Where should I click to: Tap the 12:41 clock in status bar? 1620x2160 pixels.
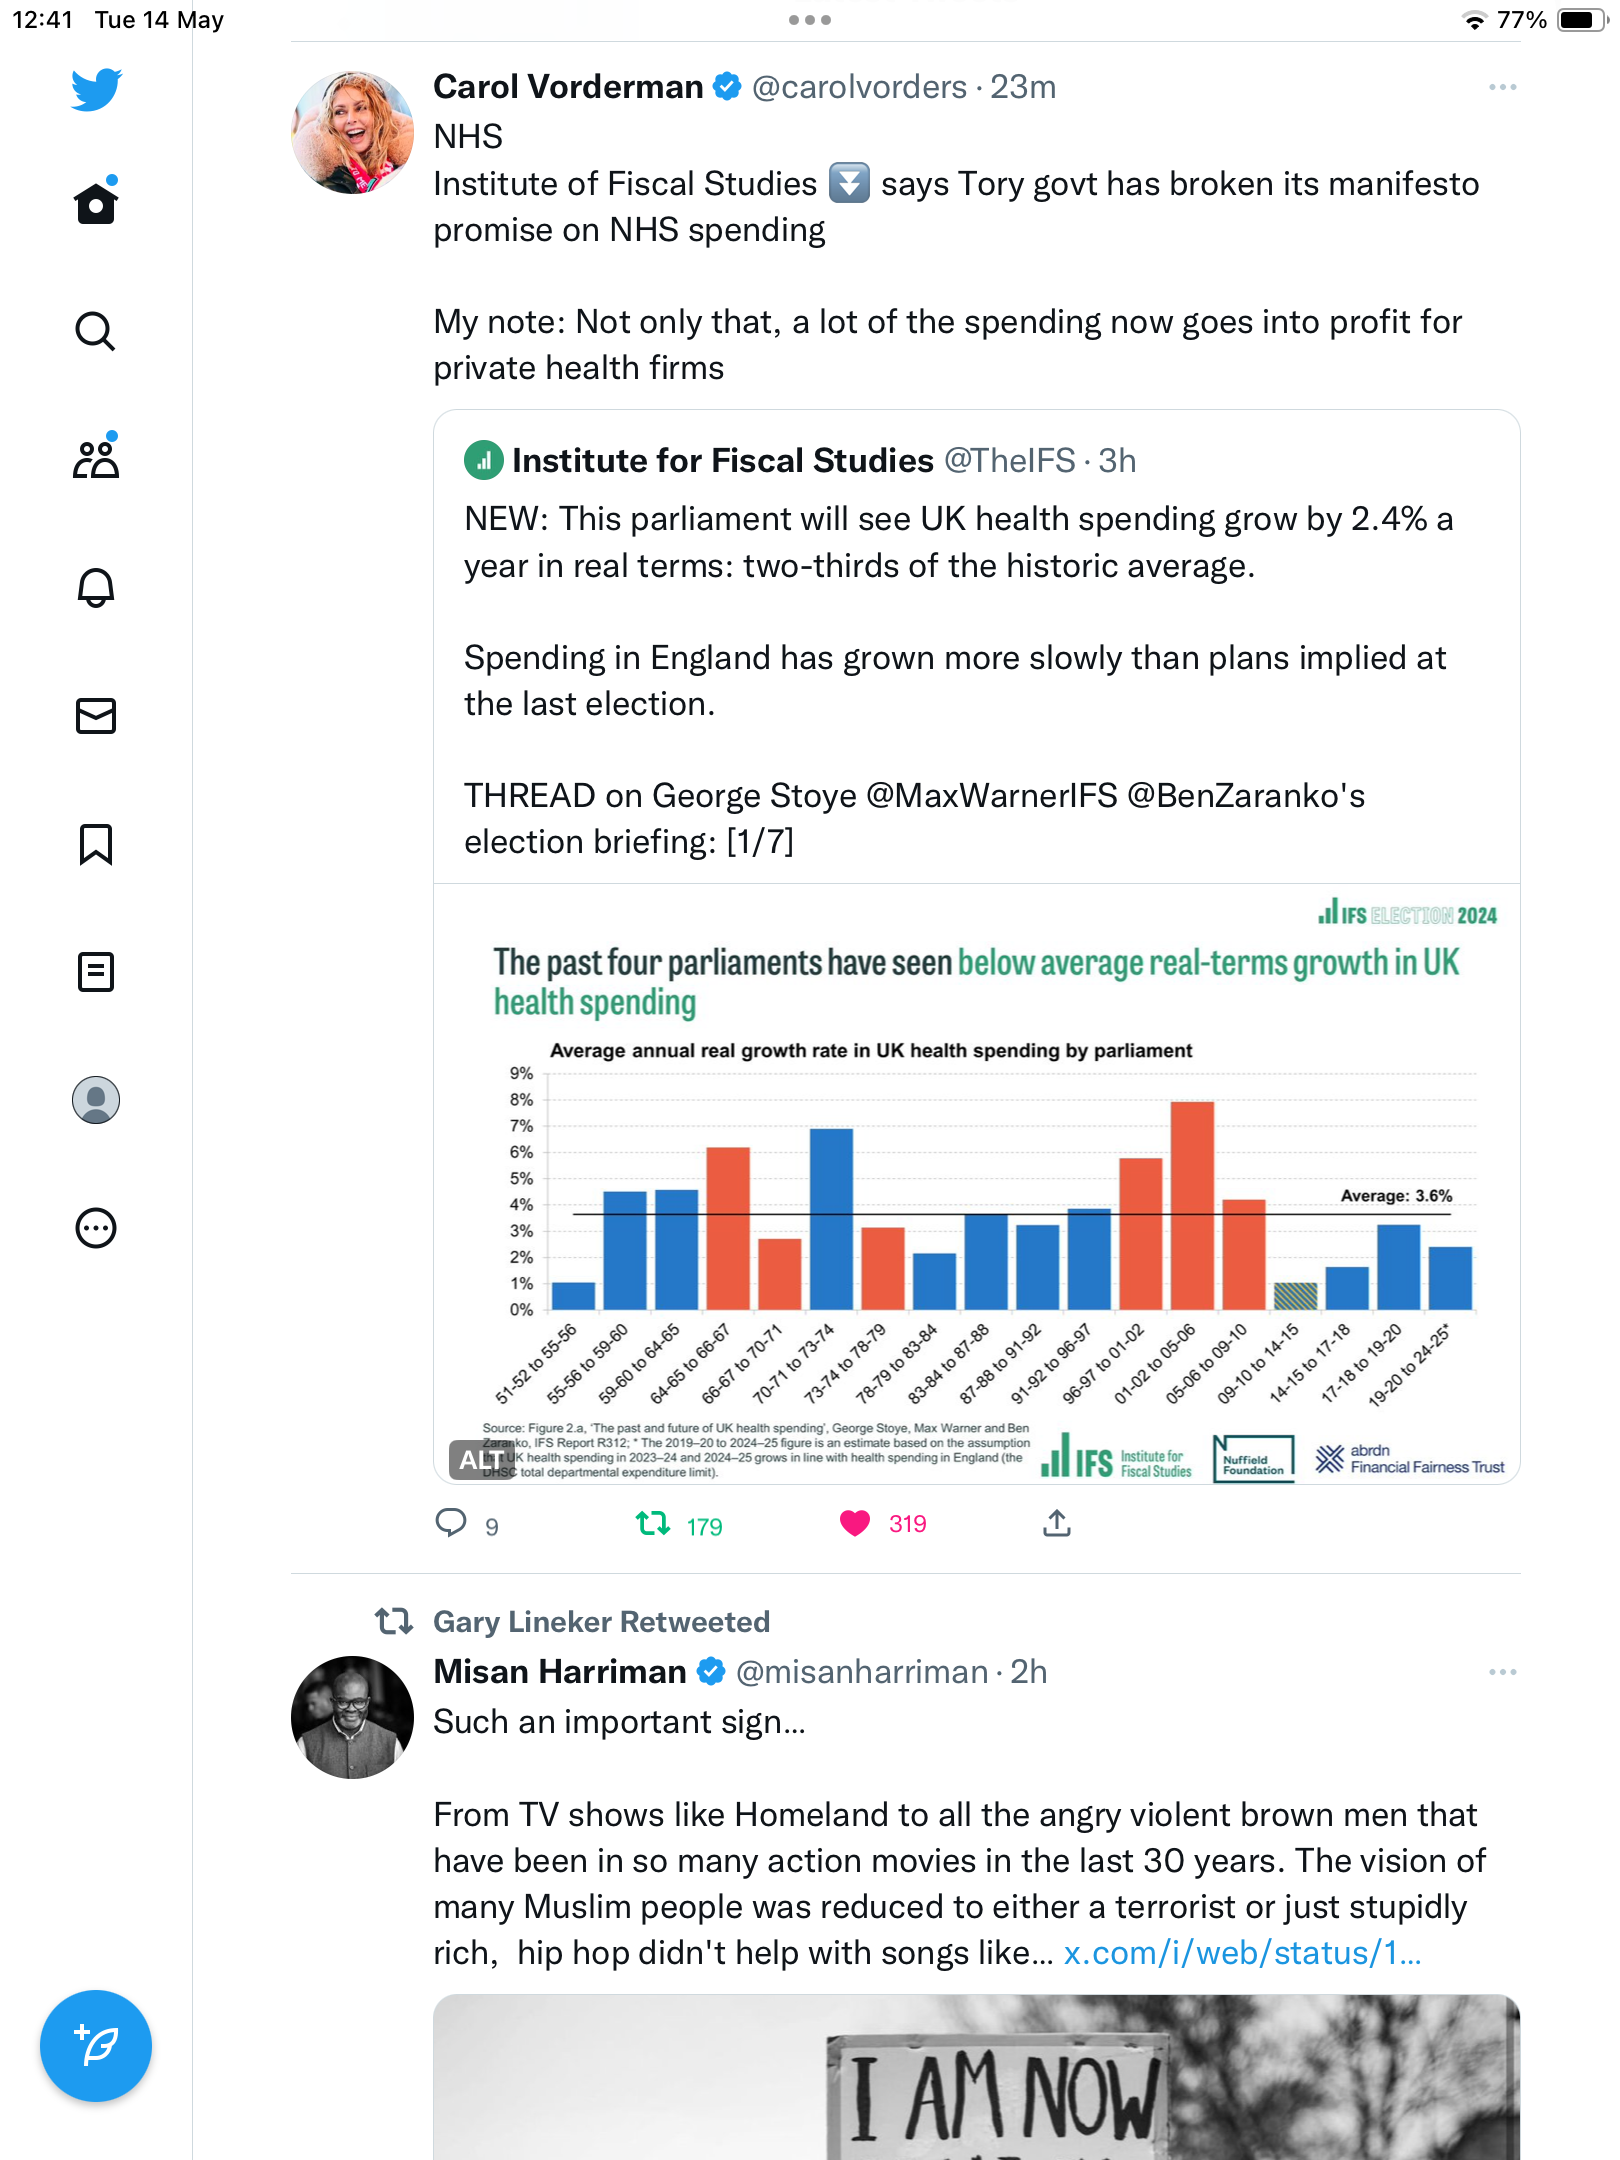[x=42, y=20]
